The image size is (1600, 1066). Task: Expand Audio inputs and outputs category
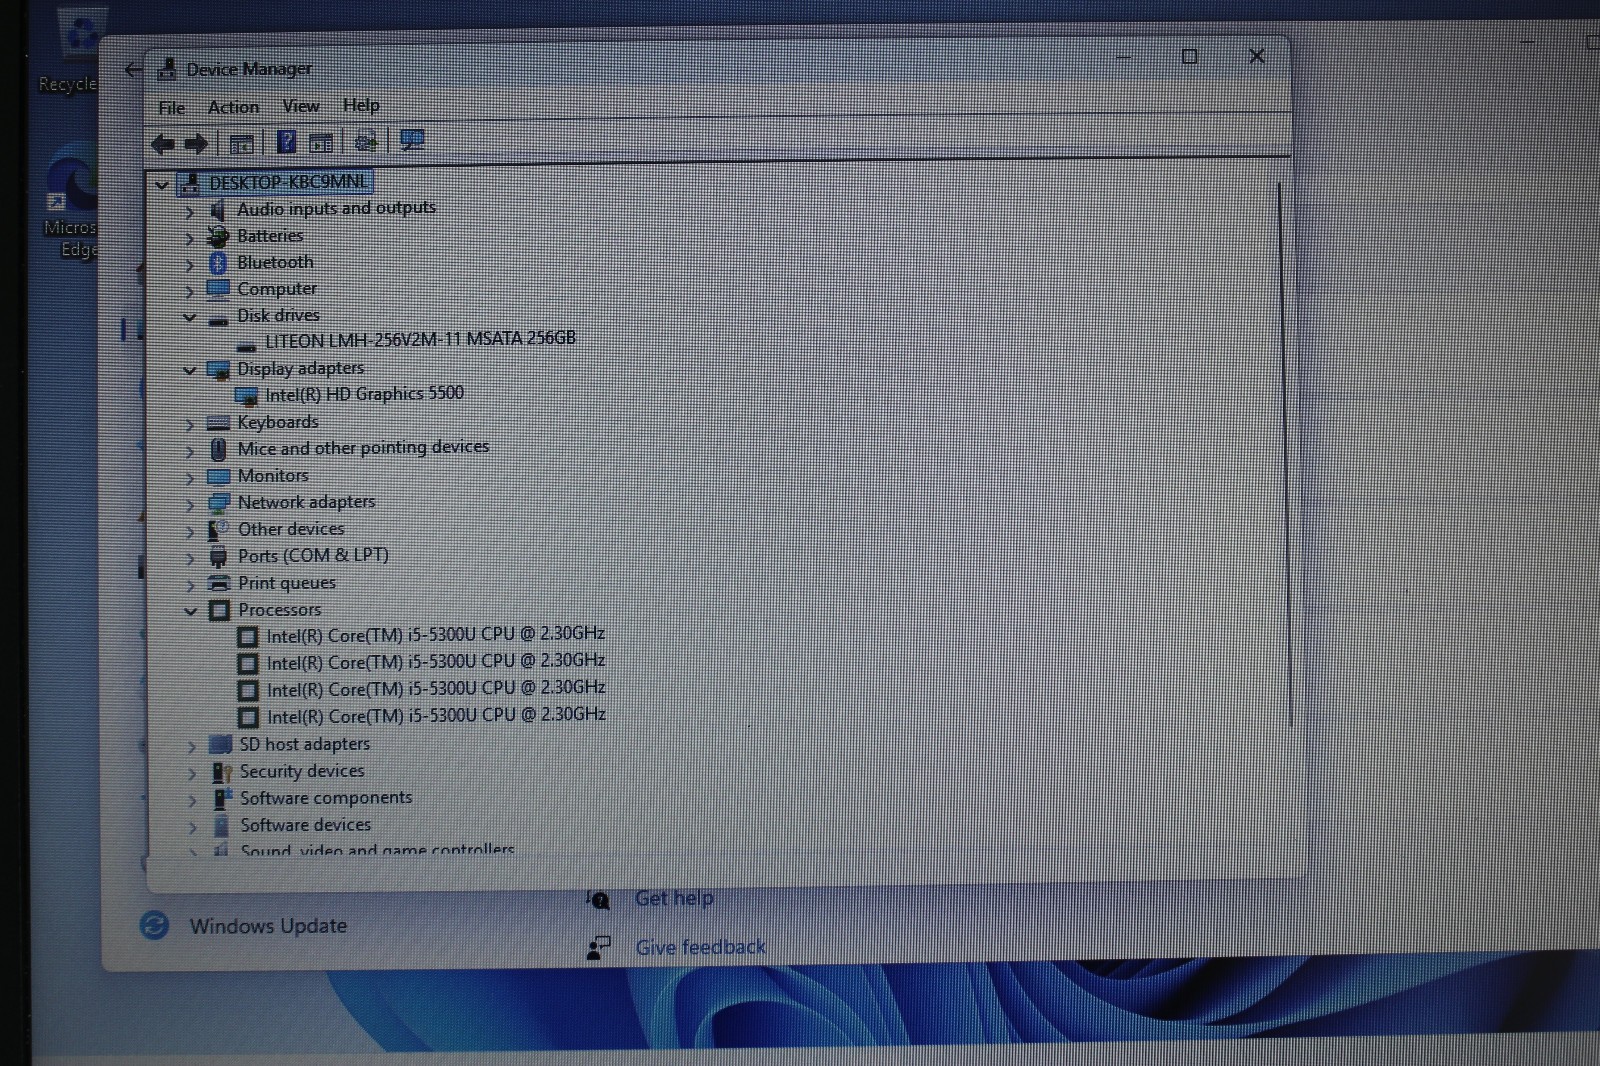click(189, 211)
